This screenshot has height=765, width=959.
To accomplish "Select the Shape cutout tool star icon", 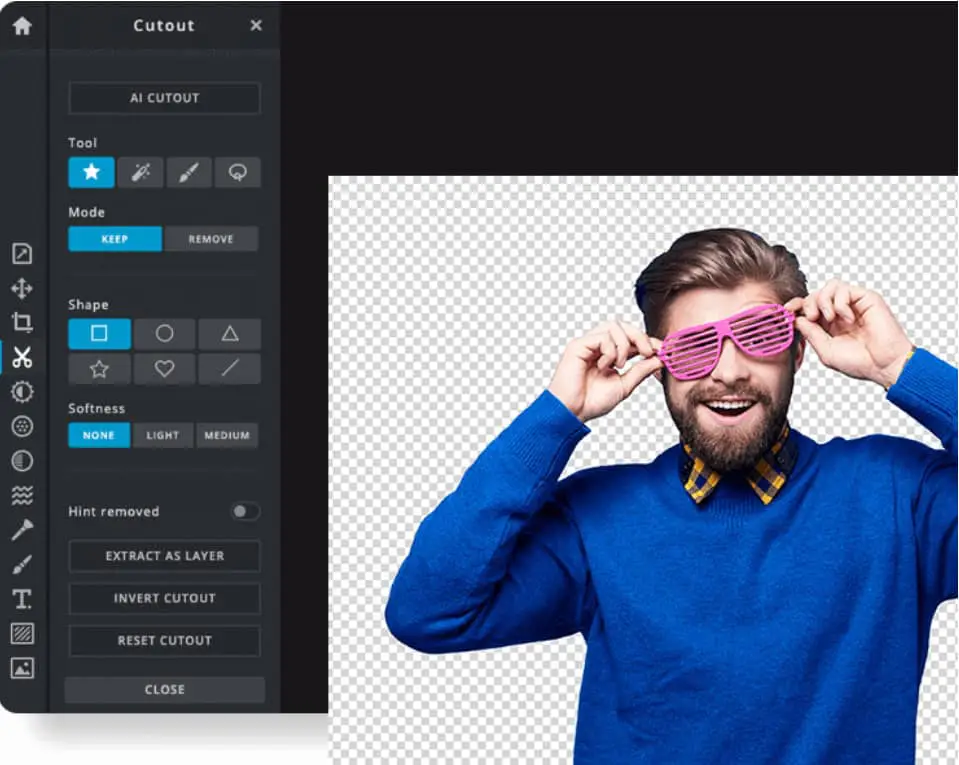I will pyautogui.click(x=92, y=172).
